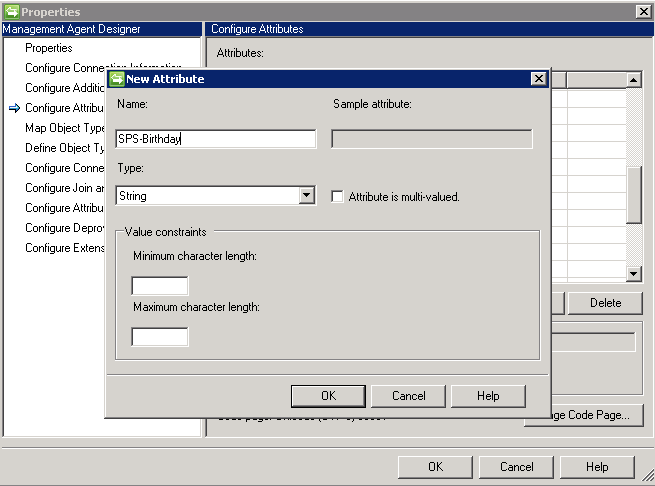Click Cancel in the Properties window

(516, 467)
